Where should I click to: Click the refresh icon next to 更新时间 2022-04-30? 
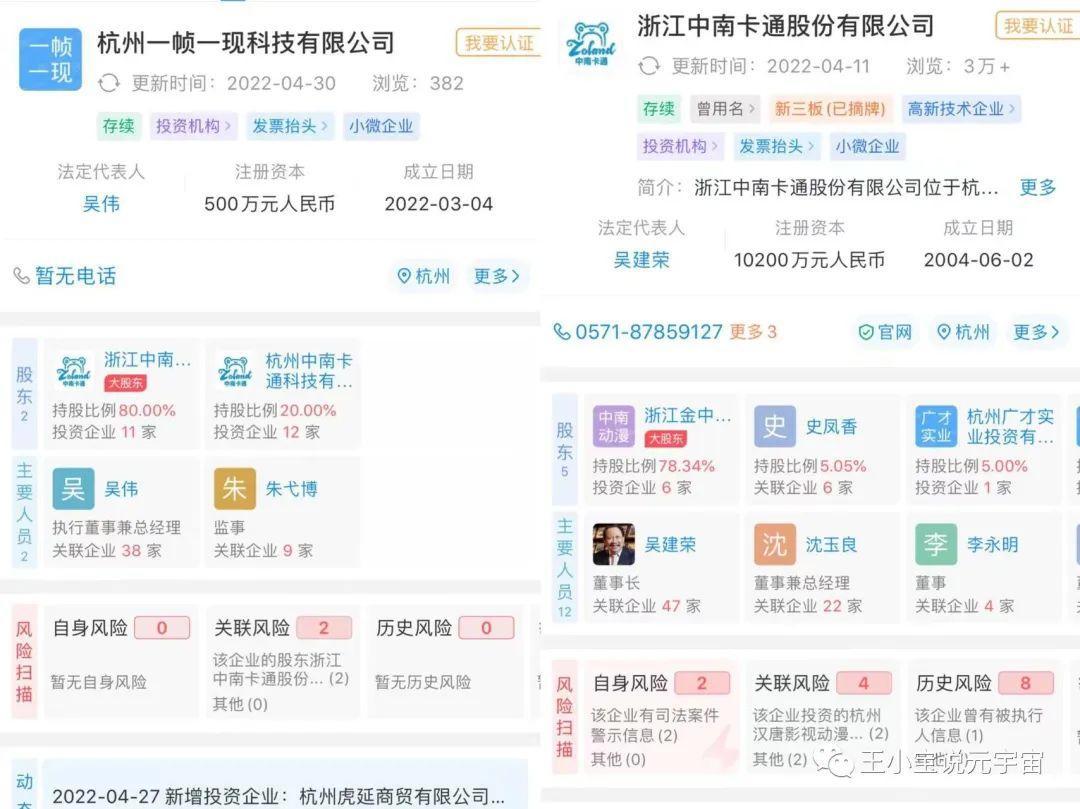pos(107,83)
